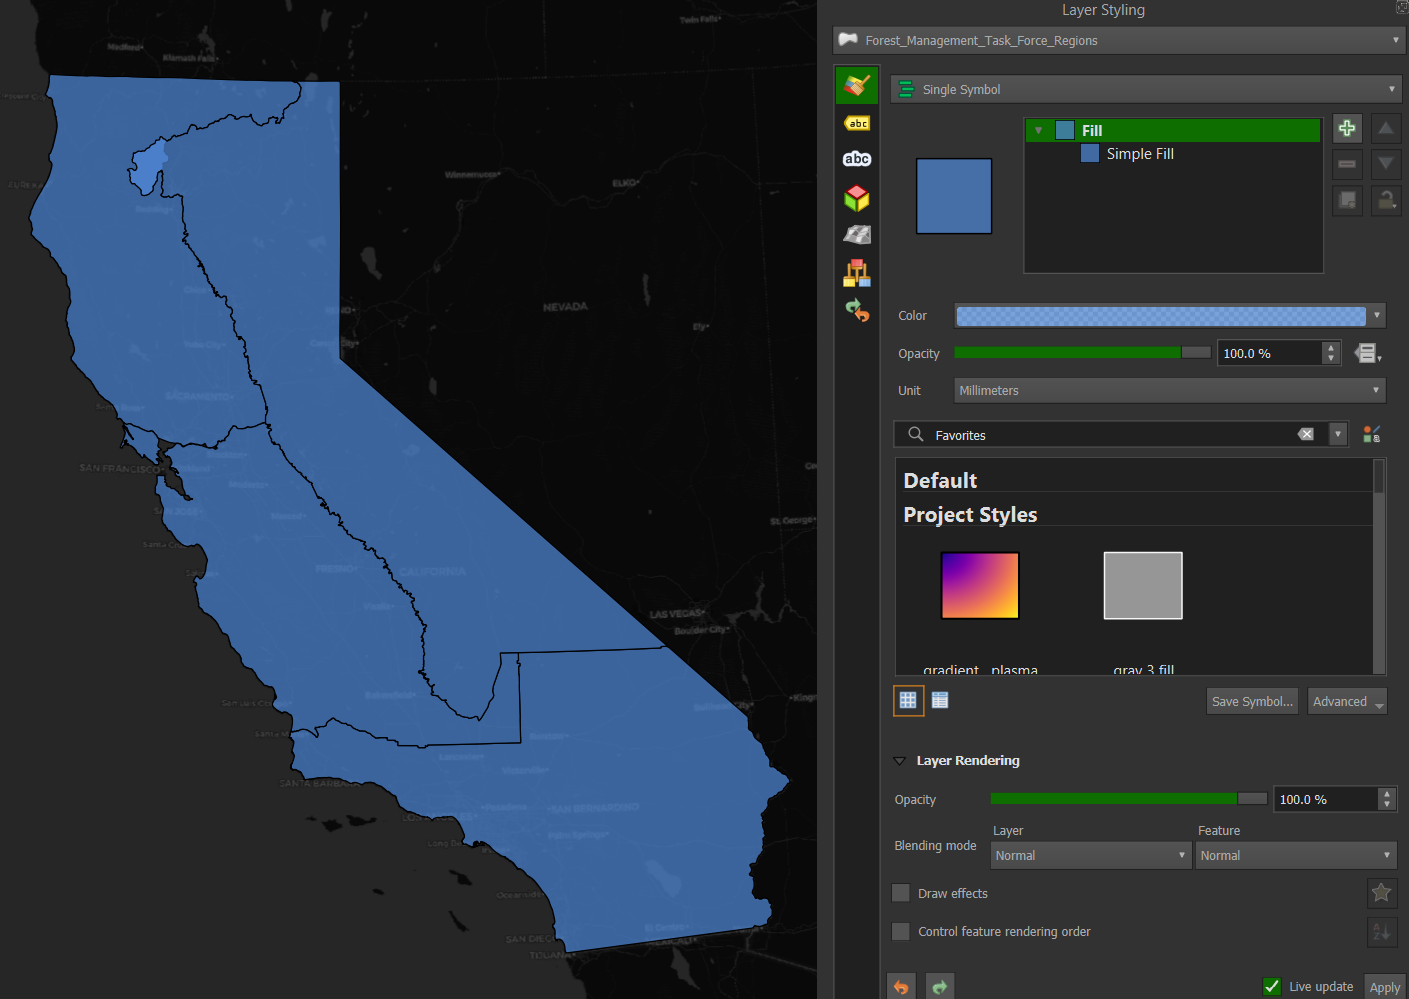Collapse the Layer Rendering section
This screenshot has width=1409, height=999.
coord(898,760)
